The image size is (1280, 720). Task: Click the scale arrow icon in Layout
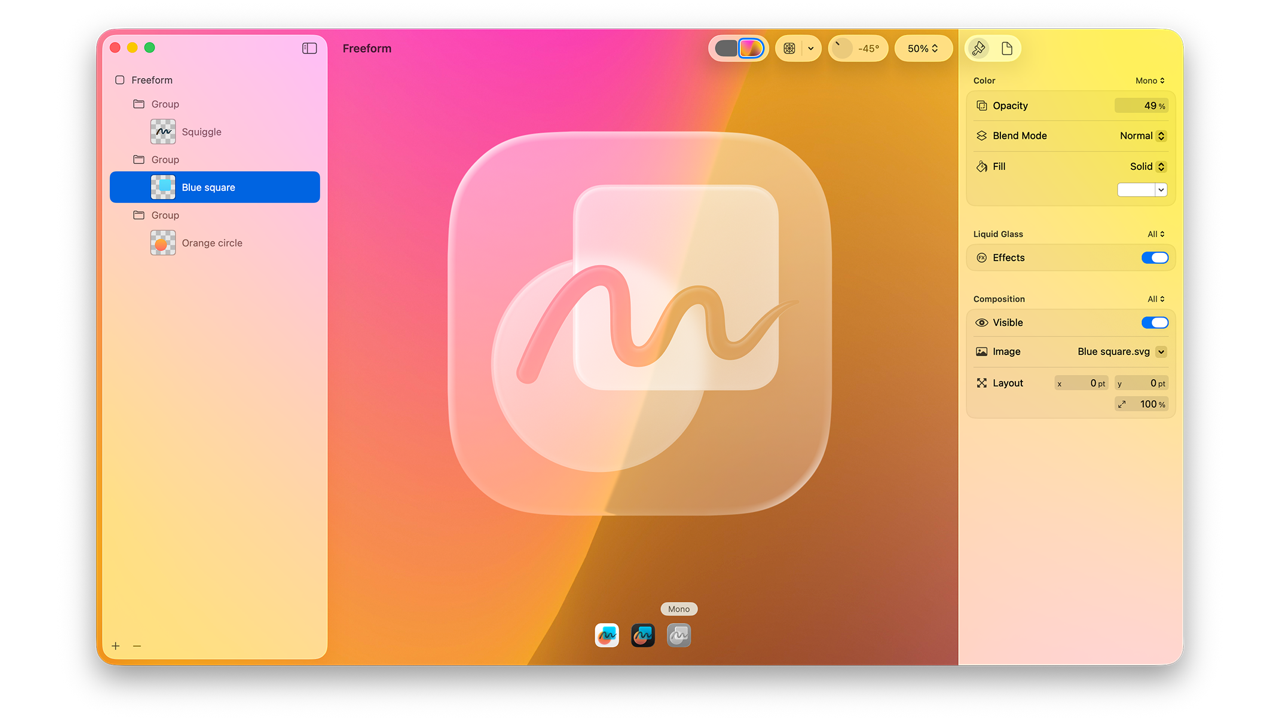pyautogui.click(x=1122, y=404)
